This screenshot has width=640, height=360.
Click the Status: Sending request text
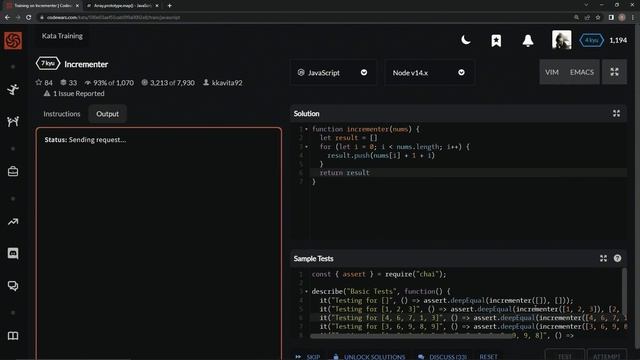[85, 140]
